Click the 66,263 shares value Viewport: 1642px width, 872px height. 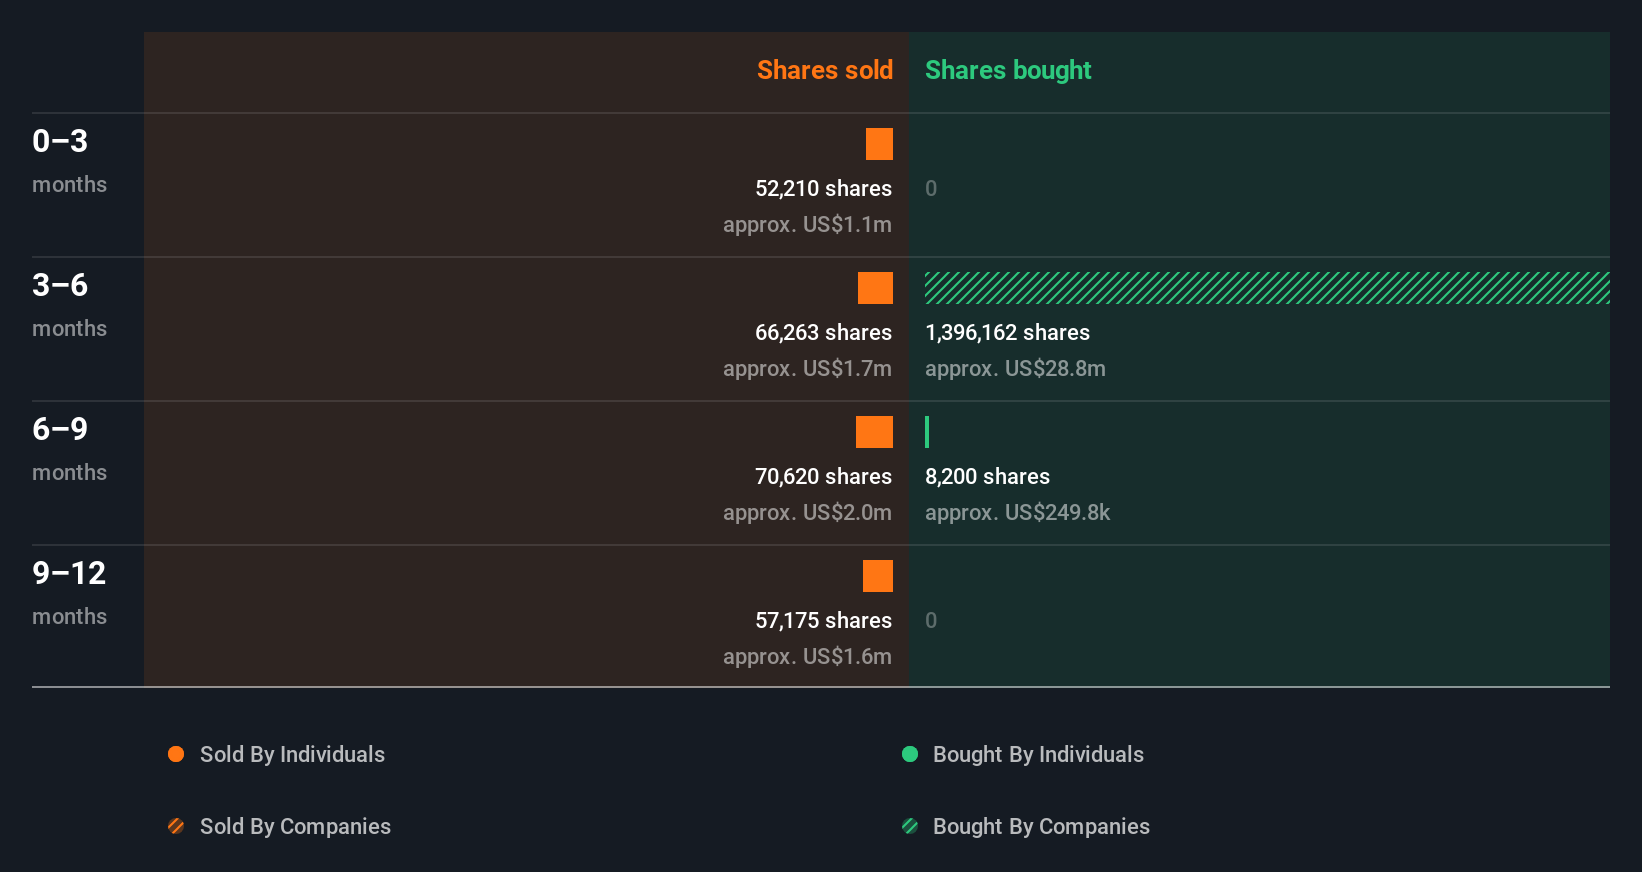(823, 332)
